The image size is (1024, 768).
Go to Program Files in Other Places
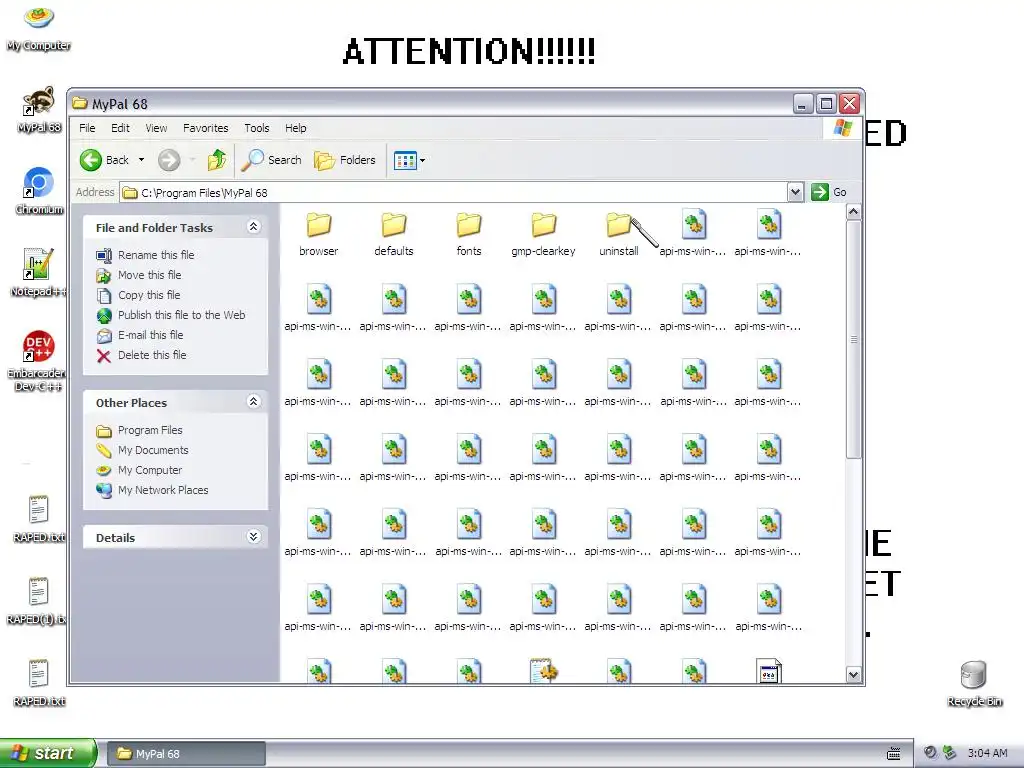[x=140, y=430]
